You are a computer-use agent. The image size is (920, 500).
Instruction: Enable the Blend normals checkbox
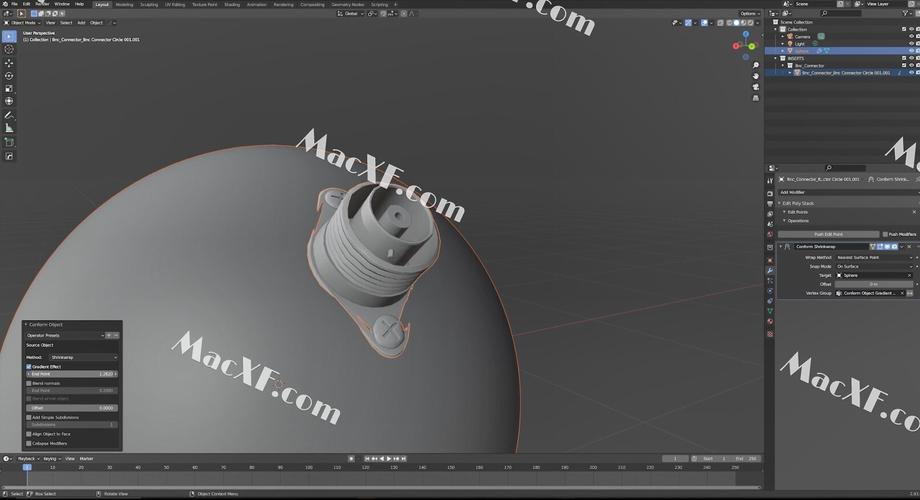(x=29, y=383)
